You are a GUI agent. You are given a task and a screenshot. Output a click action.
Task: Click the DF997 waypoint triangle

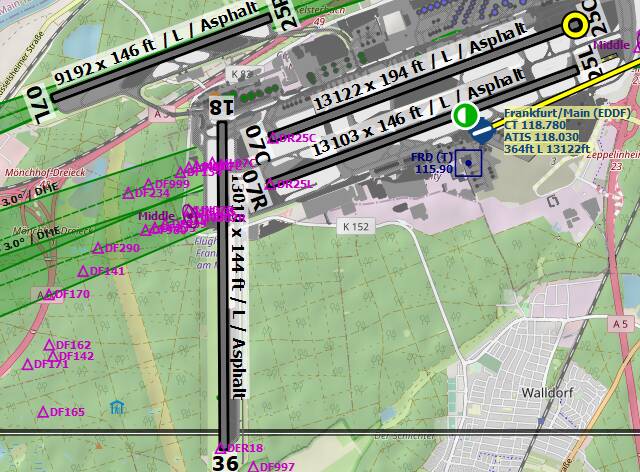coord(254,467)
